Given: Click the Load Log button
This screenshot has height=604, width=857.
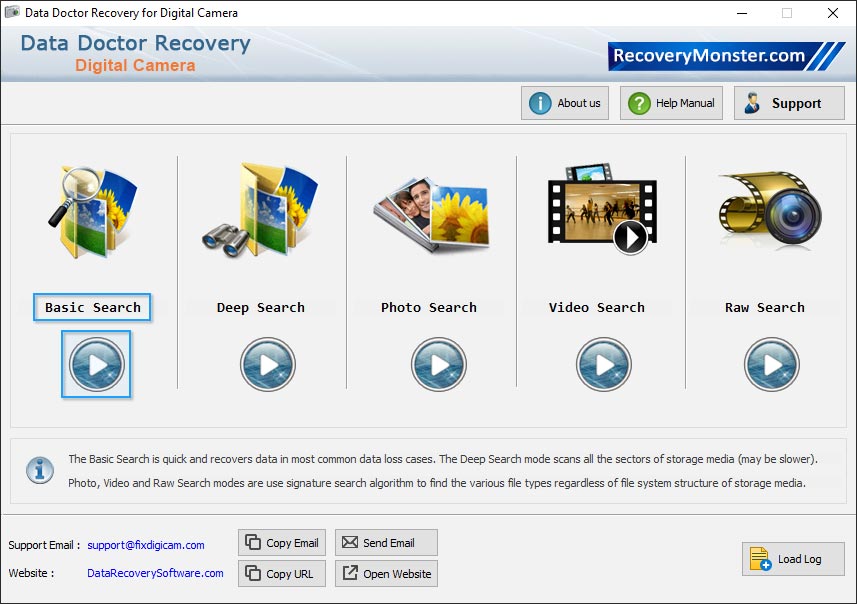Looking at the screenshot, I should [x=793, y=559].
